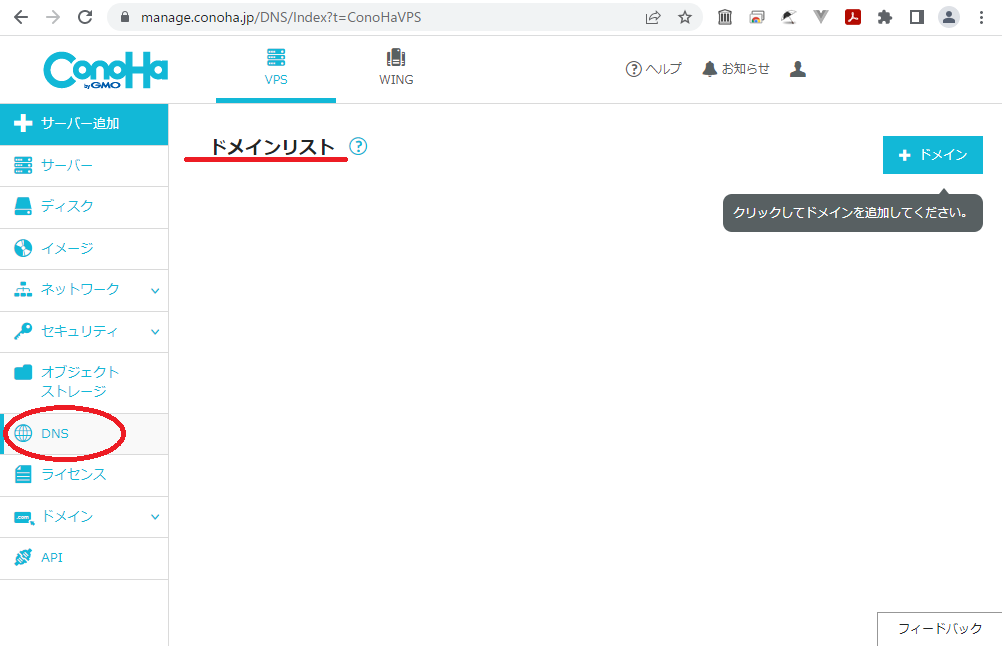Select the サーバー server icon in sidebar
The image size is (1002, 646).
[x=22, y=164]
